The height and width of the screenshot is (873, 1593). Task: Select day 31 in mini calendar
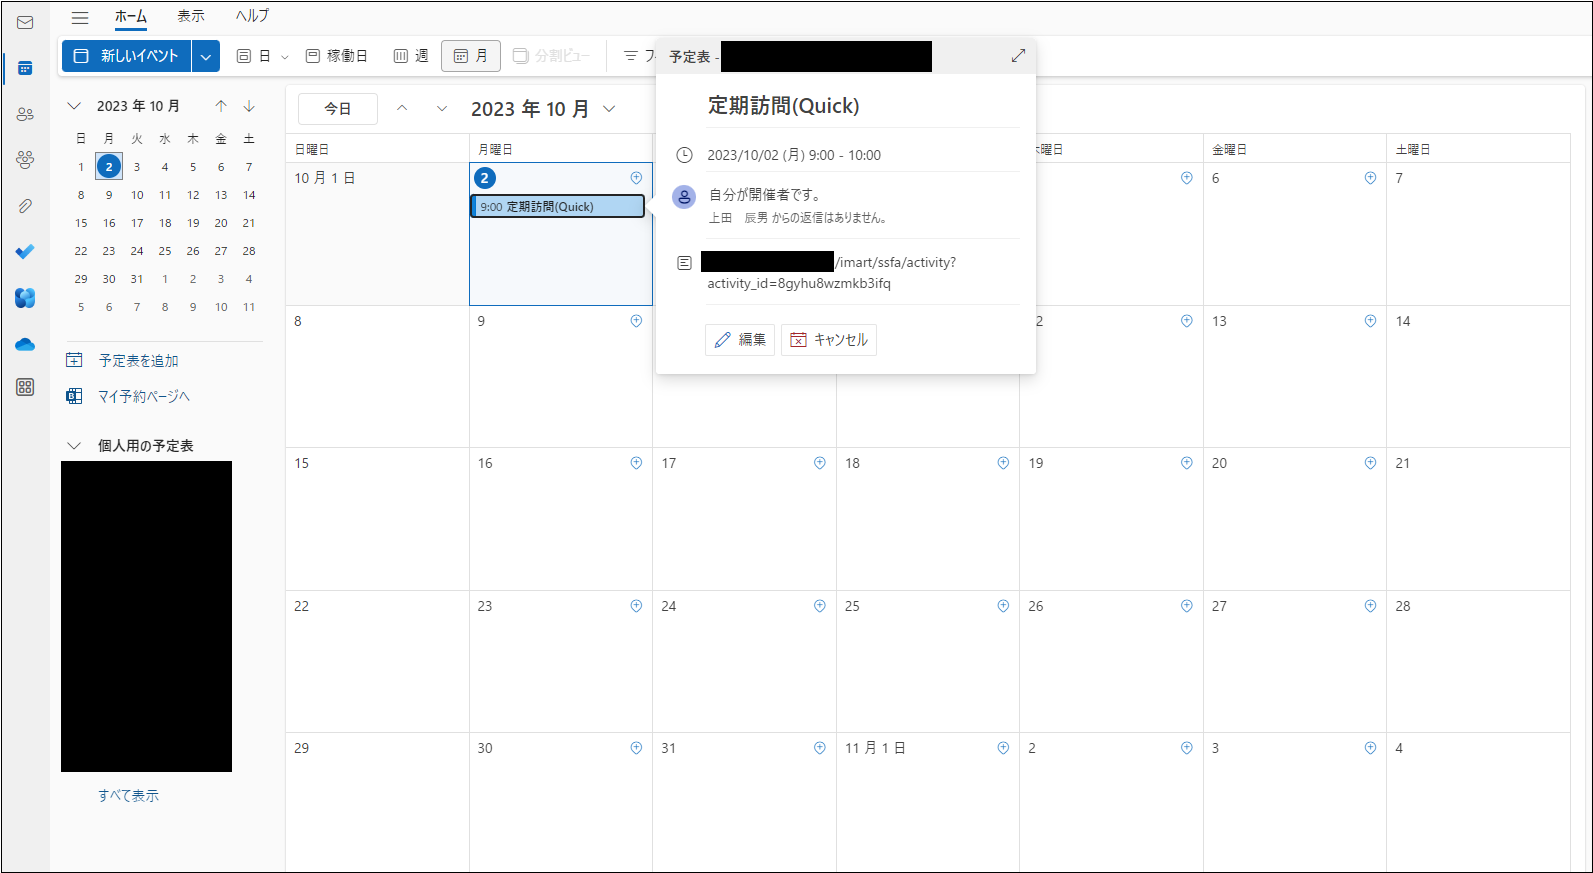point(137,279)
